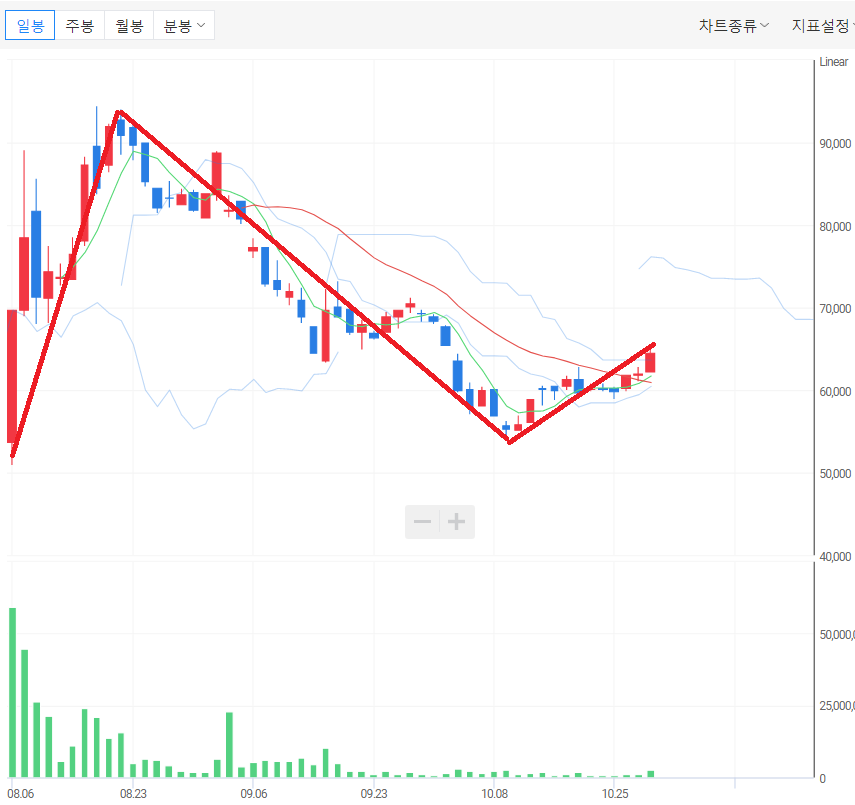
Task: Open the 분봉 minute chart dropdown
Action: (184, 25)
